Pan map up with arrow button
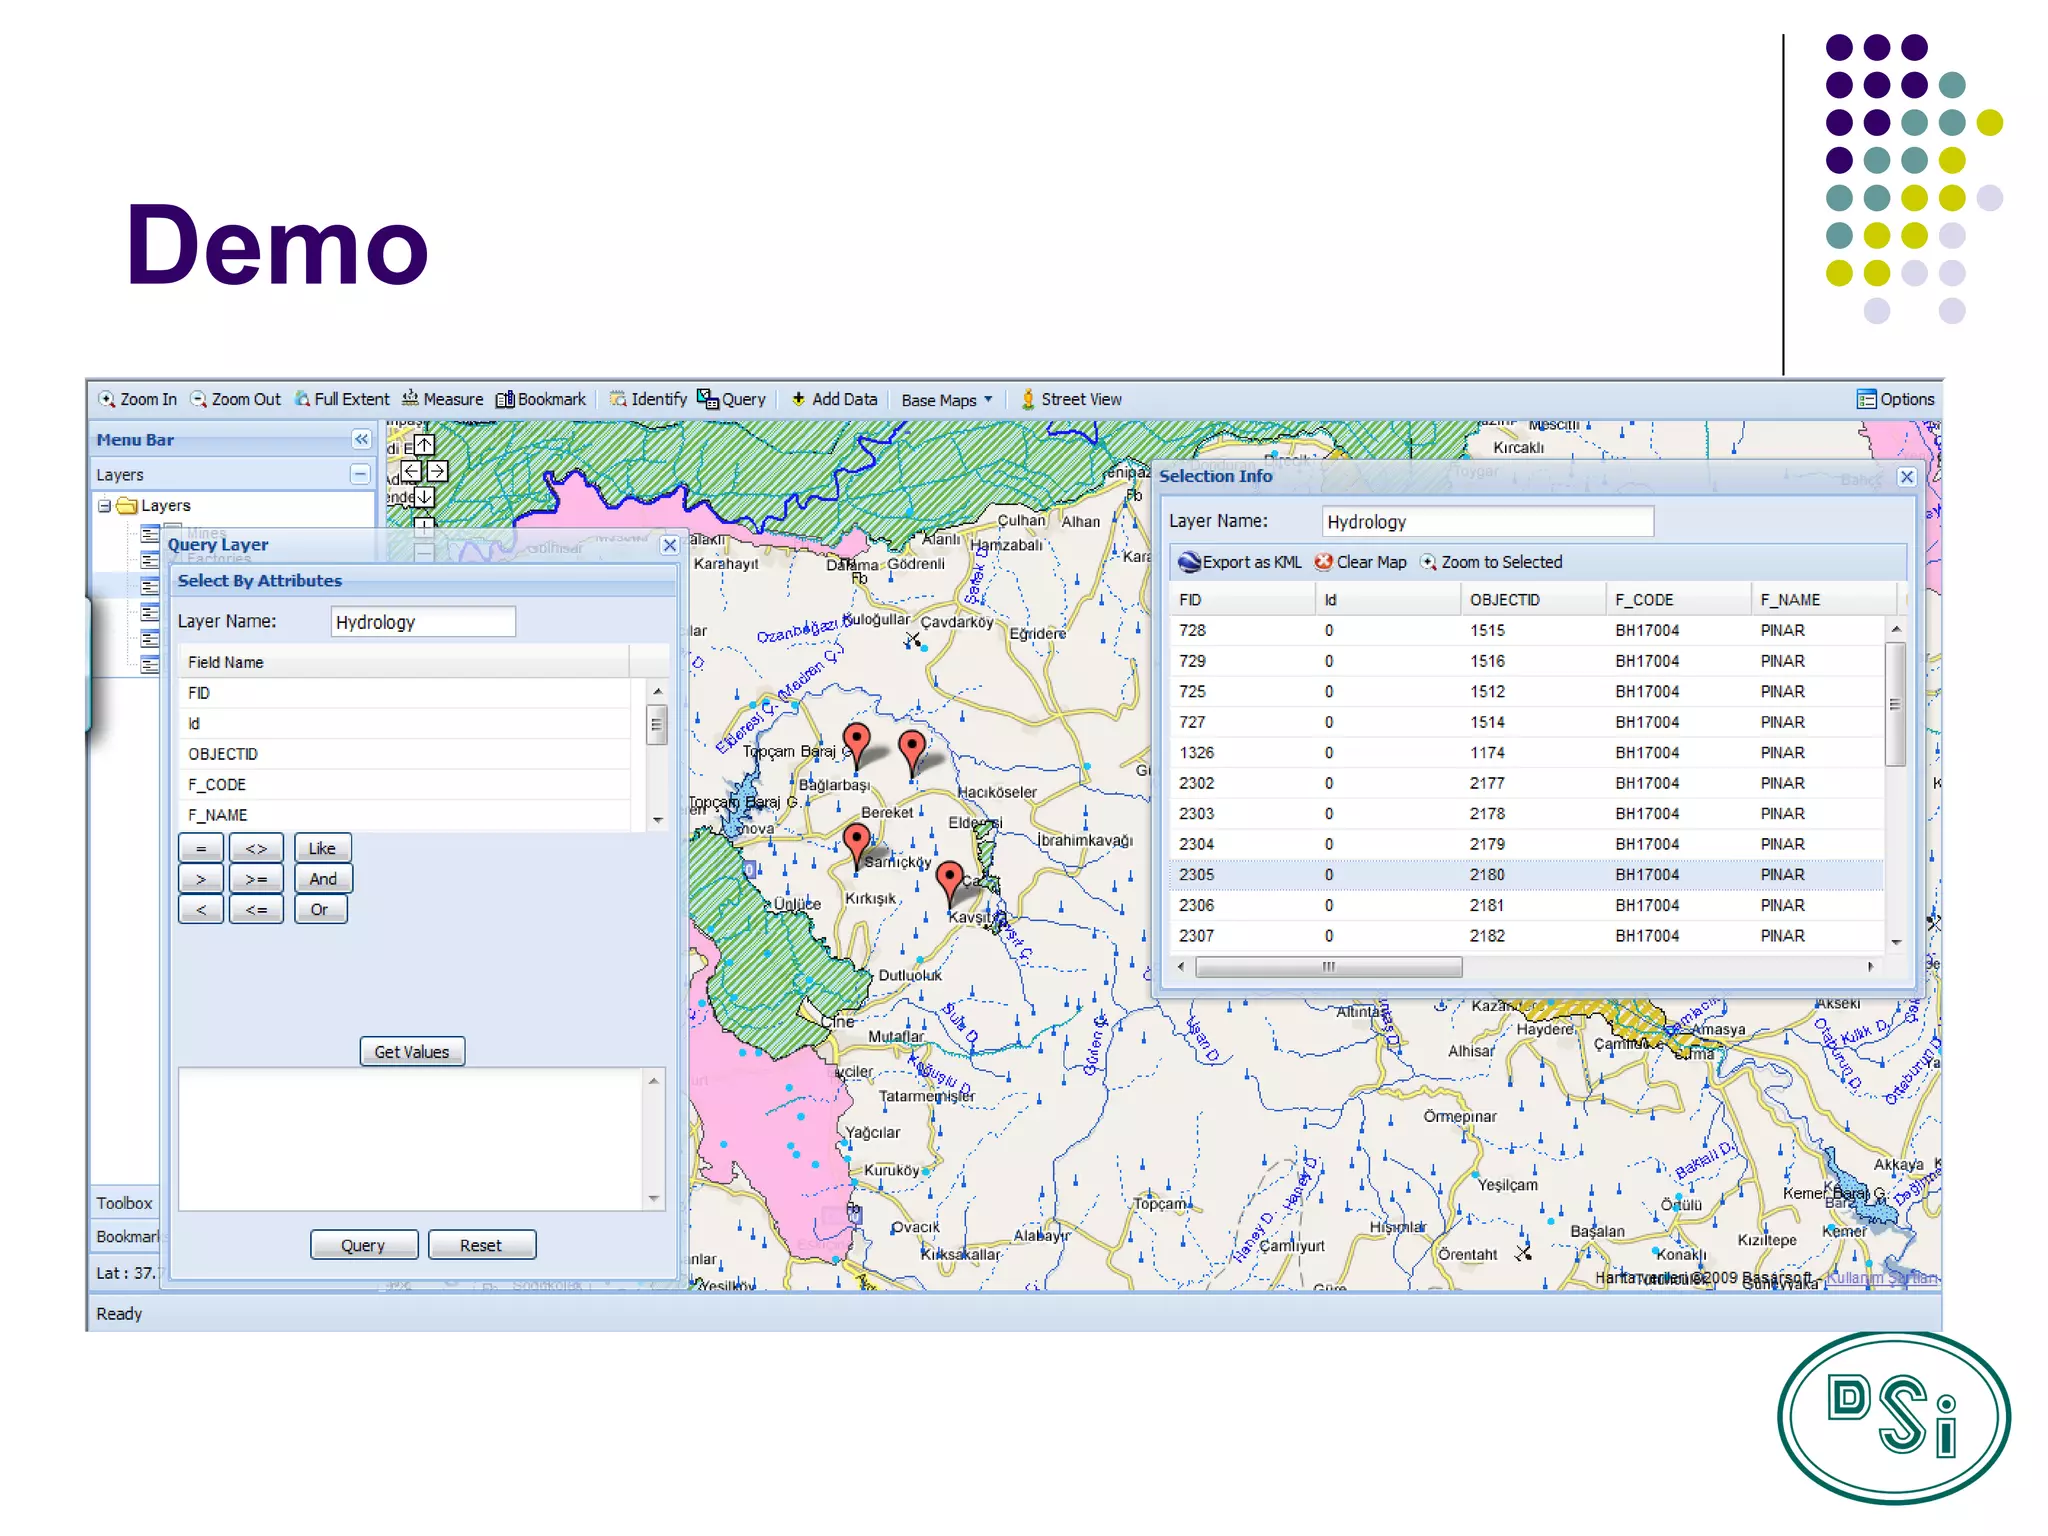The width and height of the screenshot is (2048, 1536). 424,444
